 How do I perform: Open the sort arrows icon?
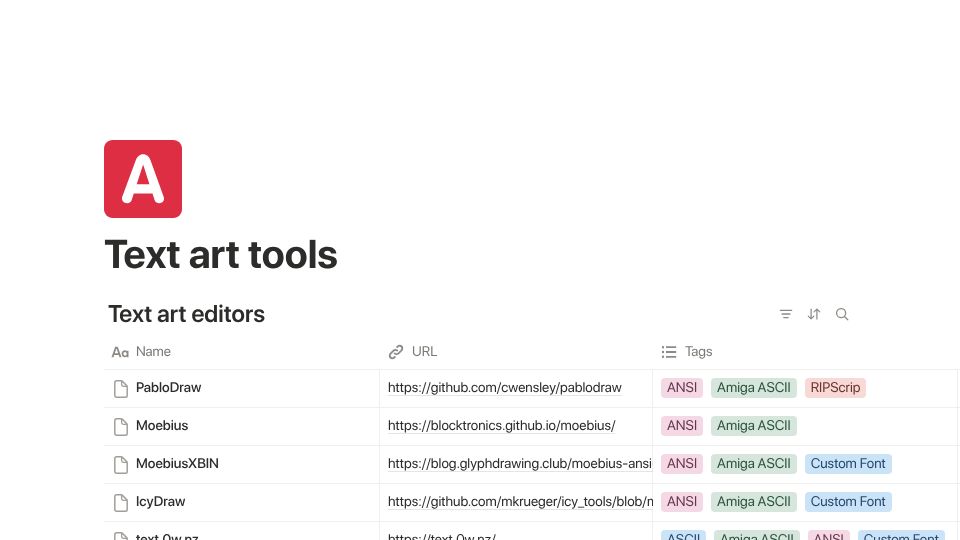coord(814,314)
